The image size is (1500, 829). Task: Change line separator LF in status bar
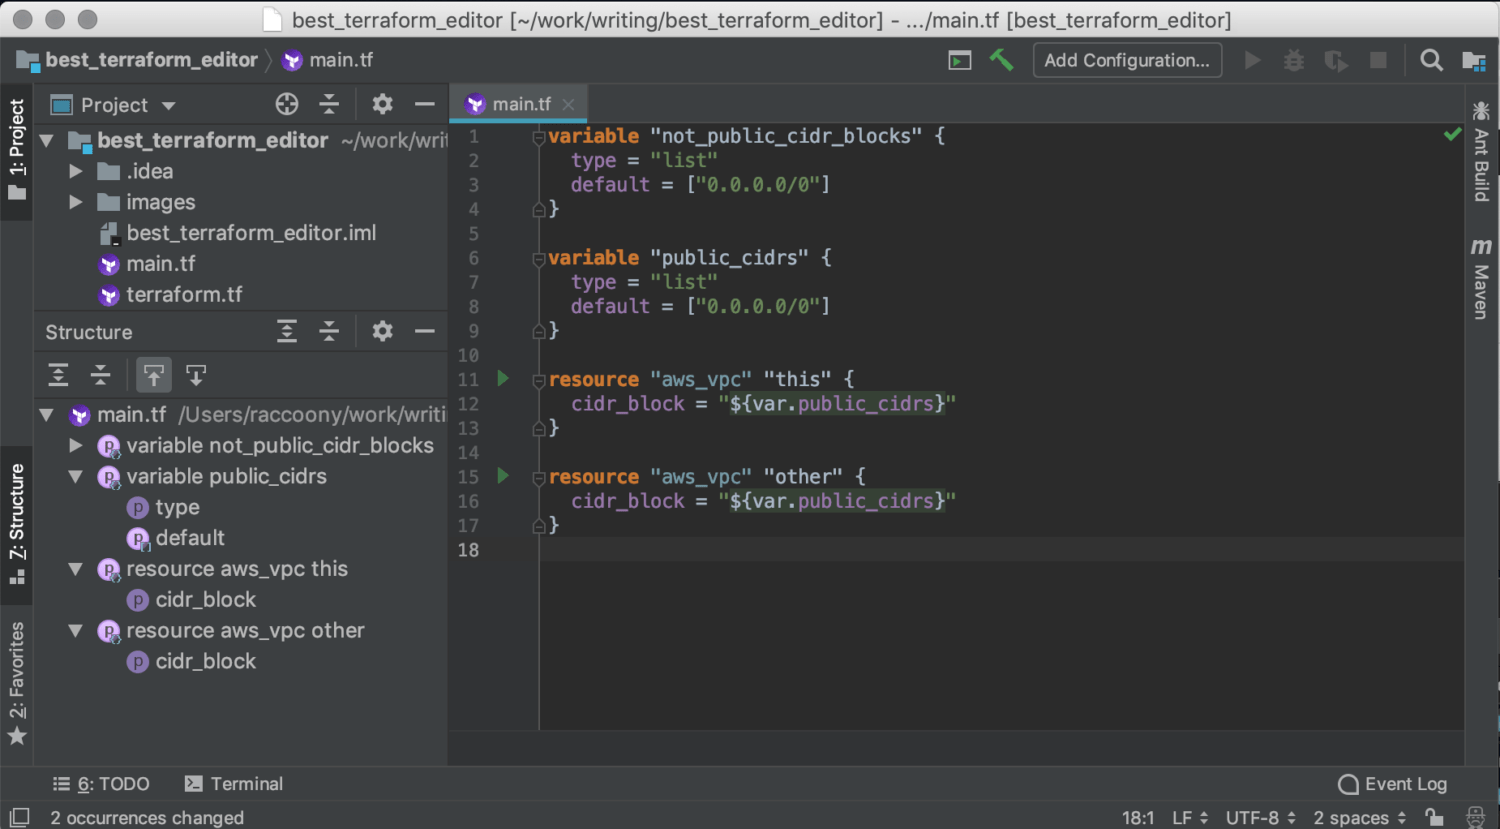point(1190,817)
